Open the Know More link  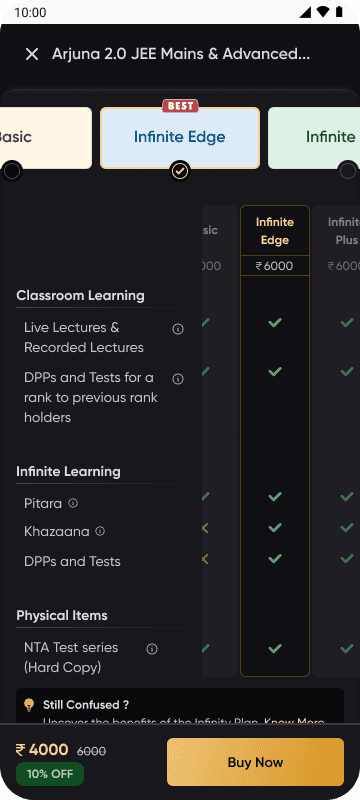(x=294, y=722)
